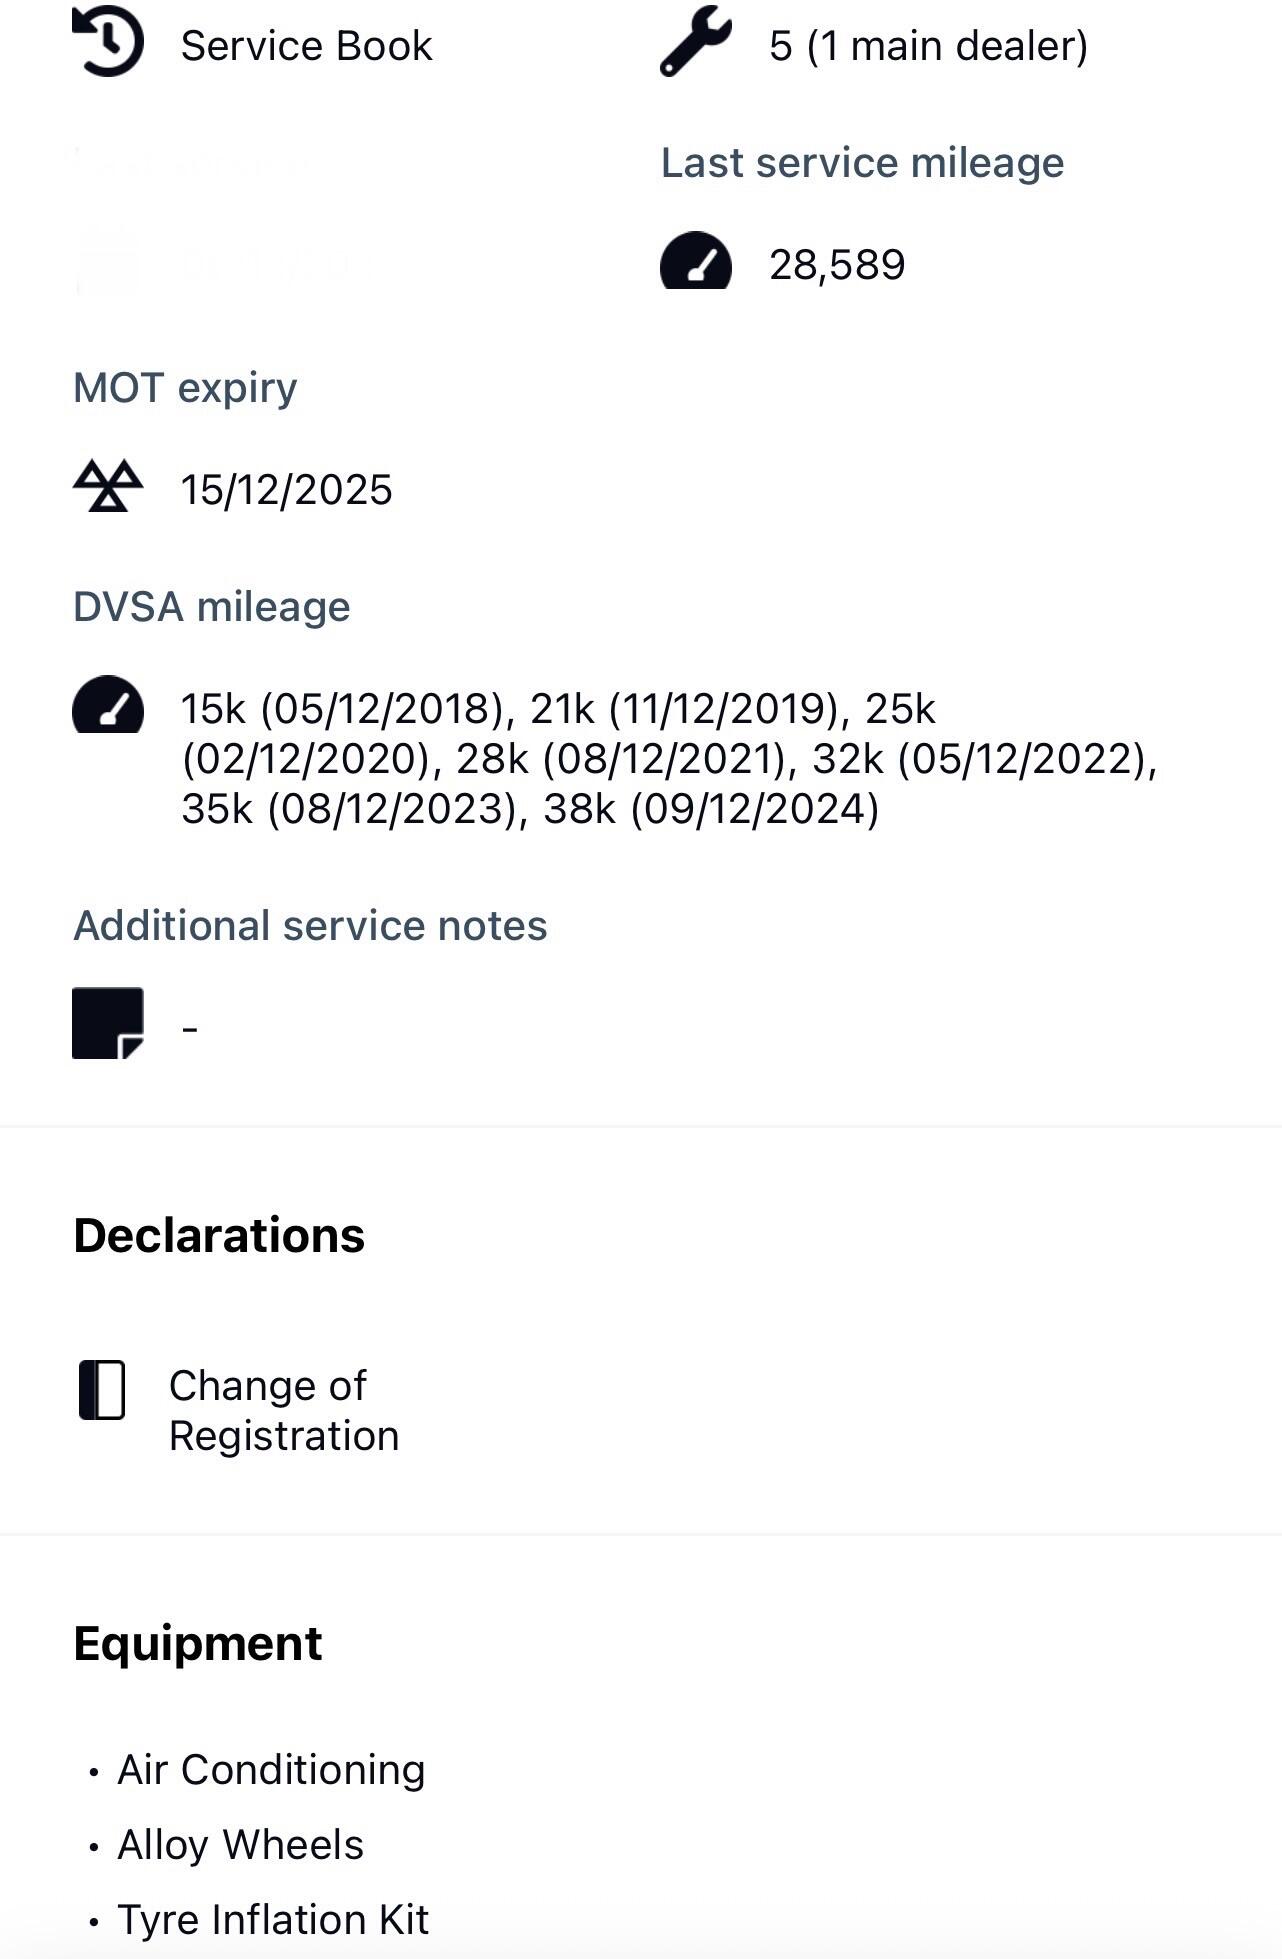
Task: Click the Change of Registration book icon
Action: tap(102, 1390)
